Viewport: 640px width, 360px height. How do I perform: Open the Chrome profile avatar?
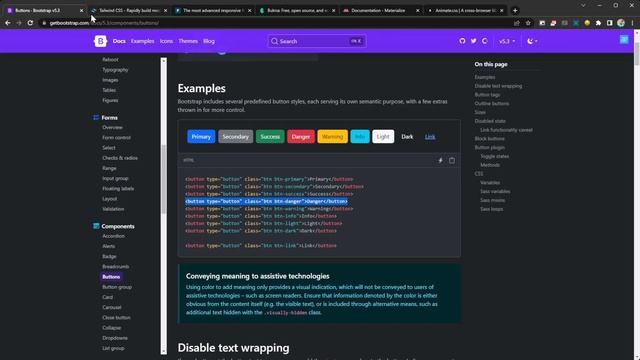621,23
